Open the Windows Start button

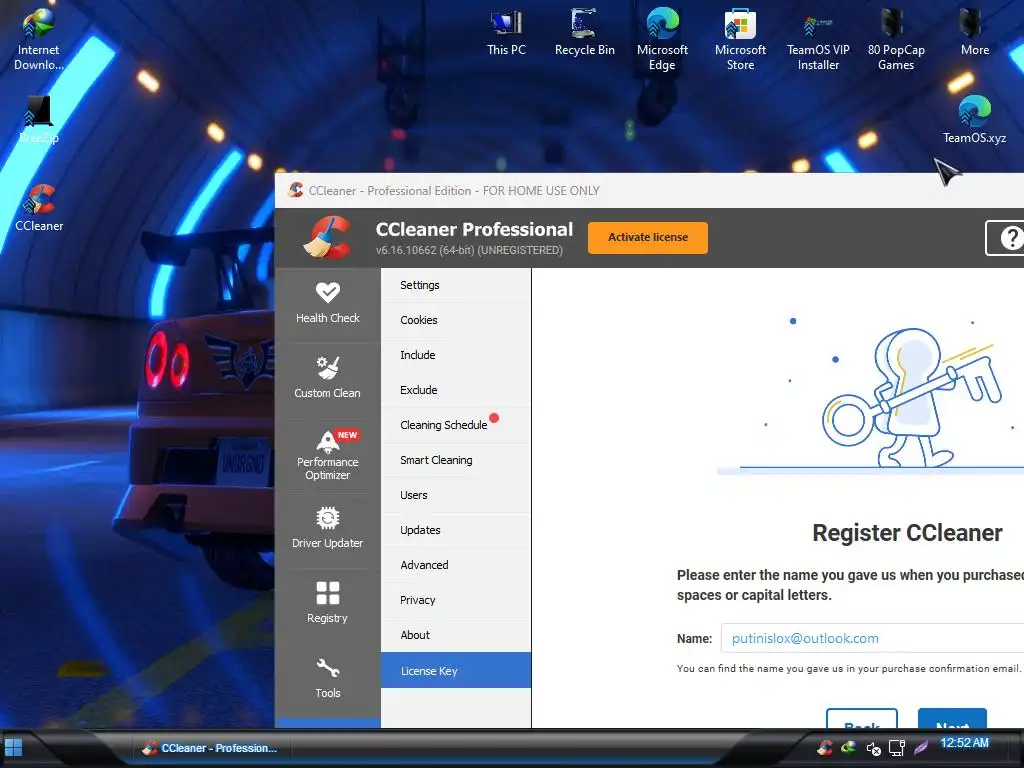13,748
